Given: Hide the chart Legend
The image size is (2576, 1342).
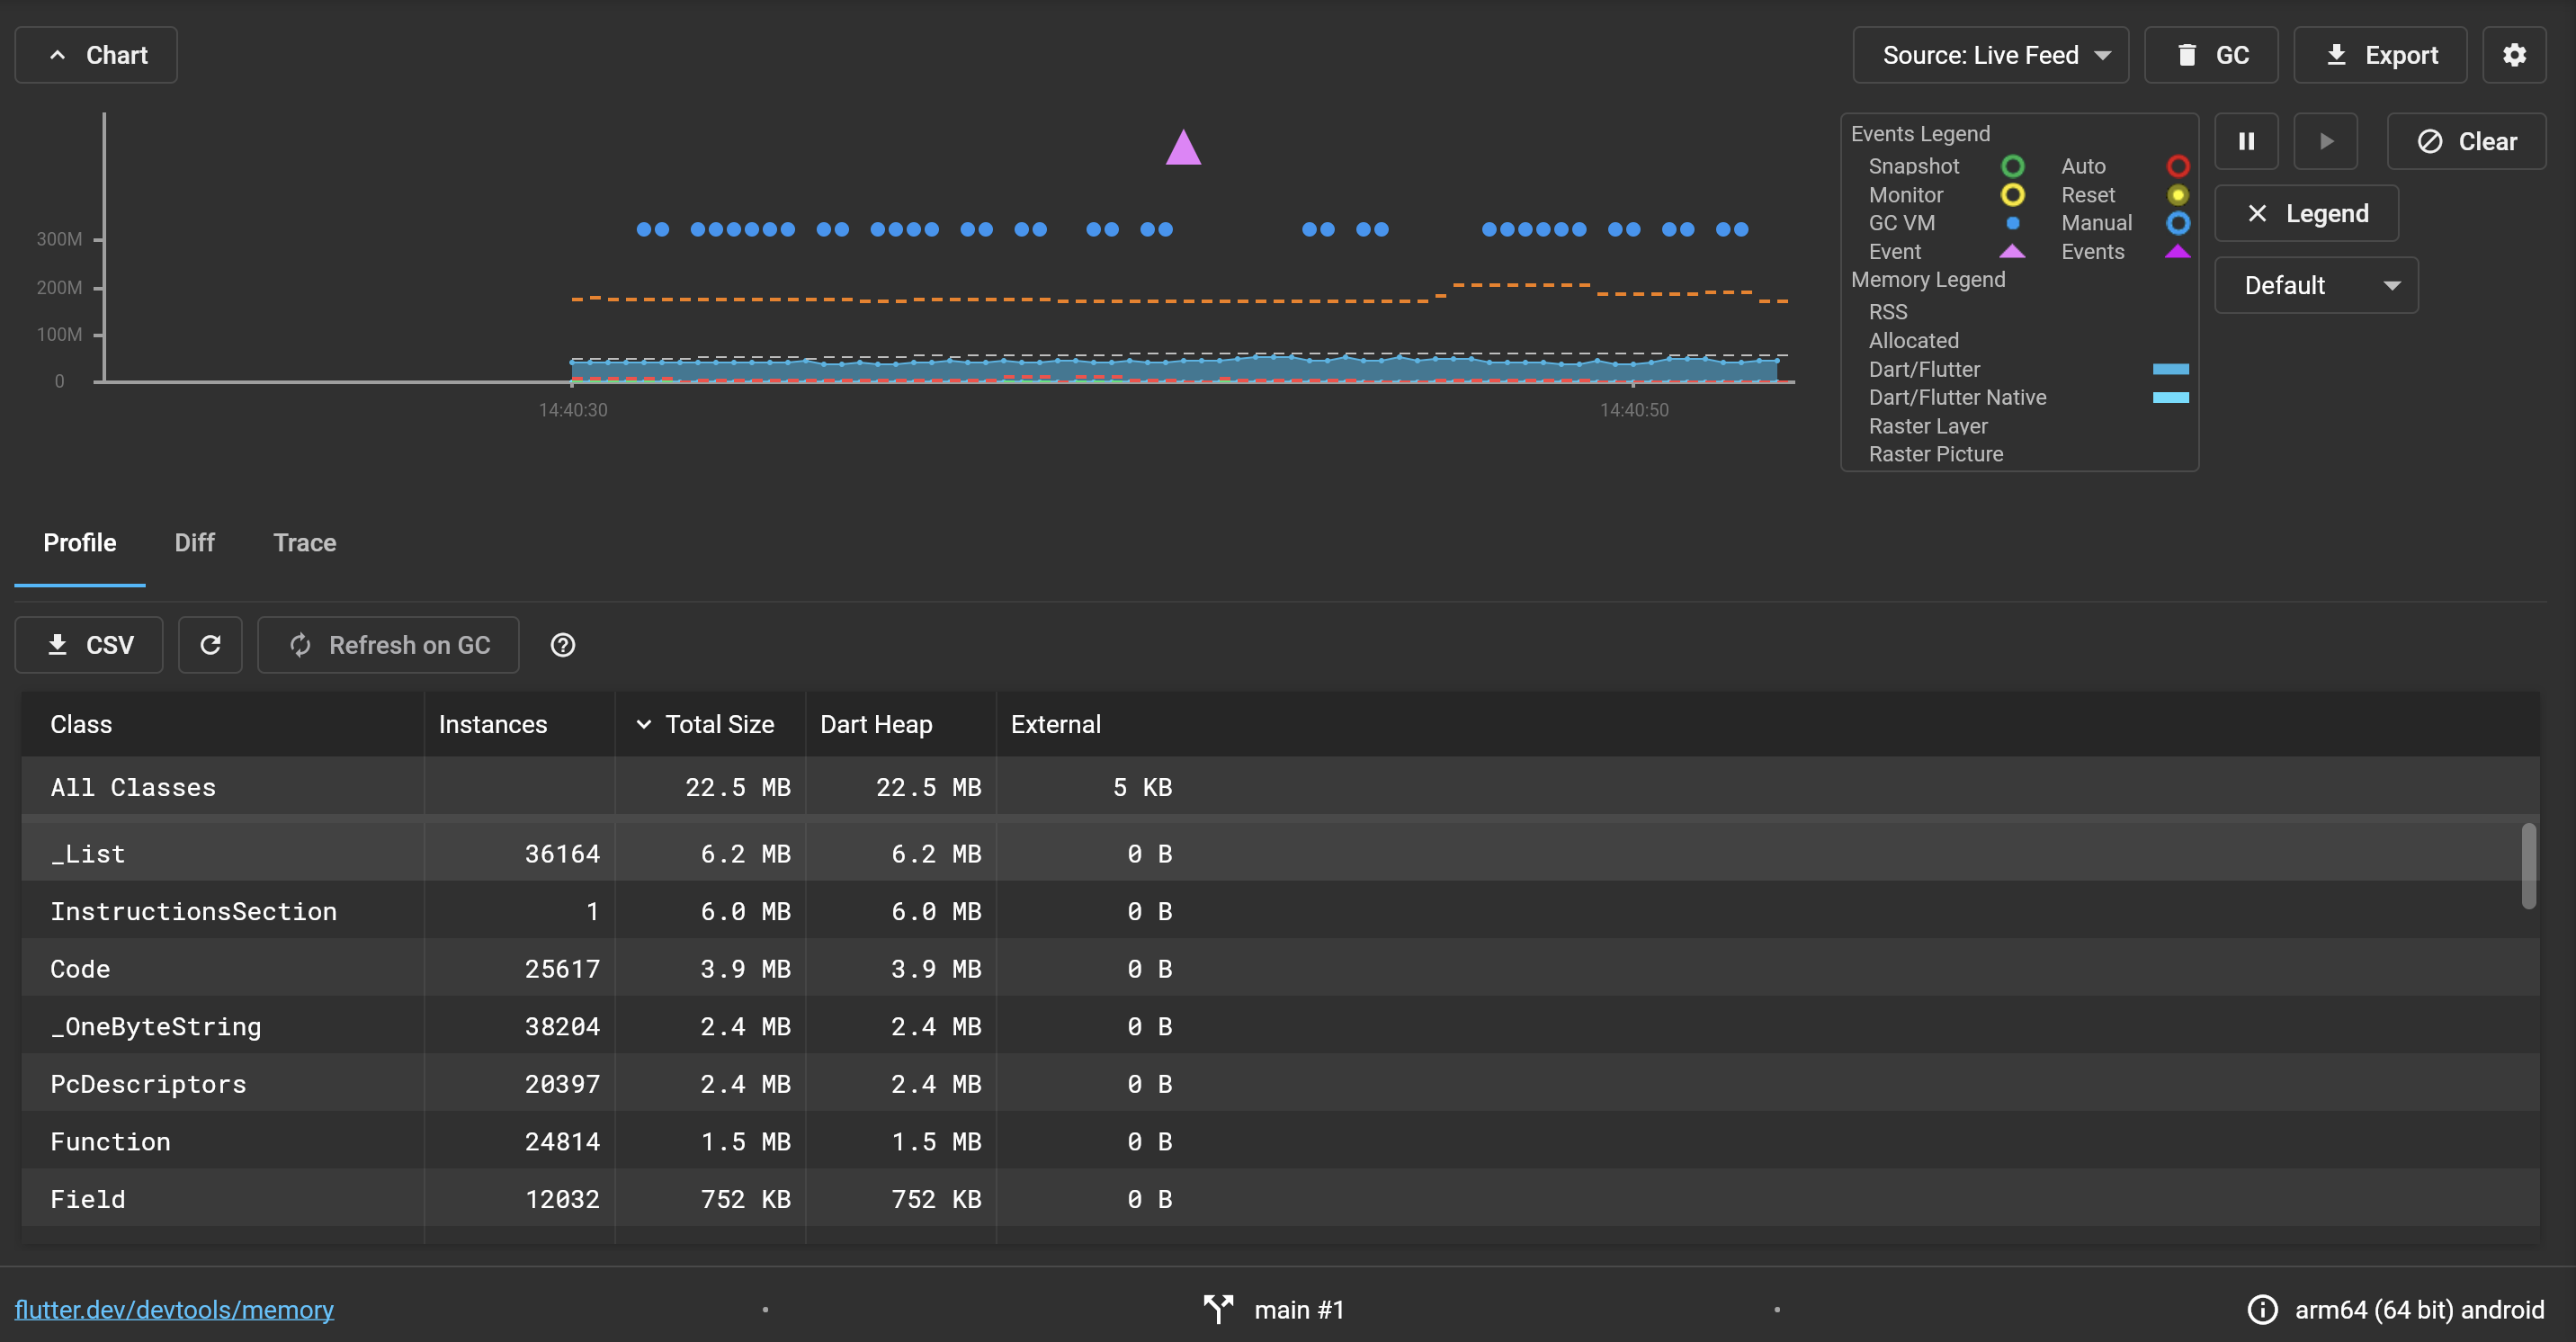Looking at the screenshot, I should click(x=2306, y=213).
